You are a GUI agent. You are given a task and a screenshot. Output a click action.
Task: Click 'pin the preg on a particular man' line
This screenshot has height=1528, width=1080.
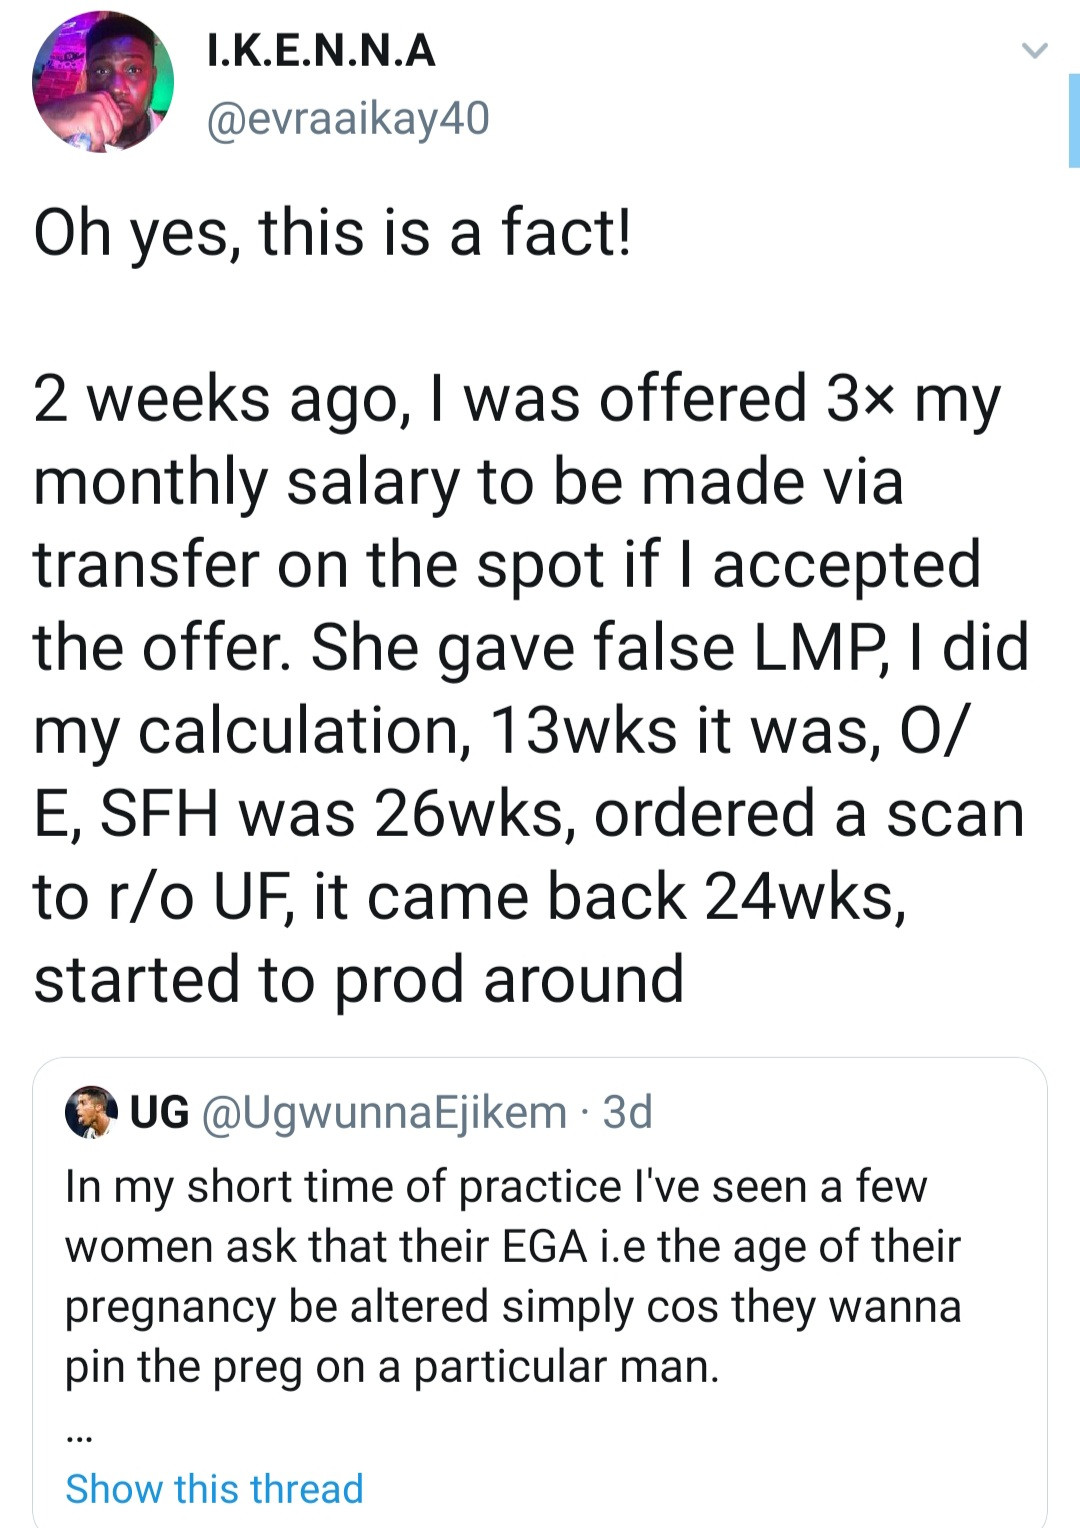click(392, 1367)
